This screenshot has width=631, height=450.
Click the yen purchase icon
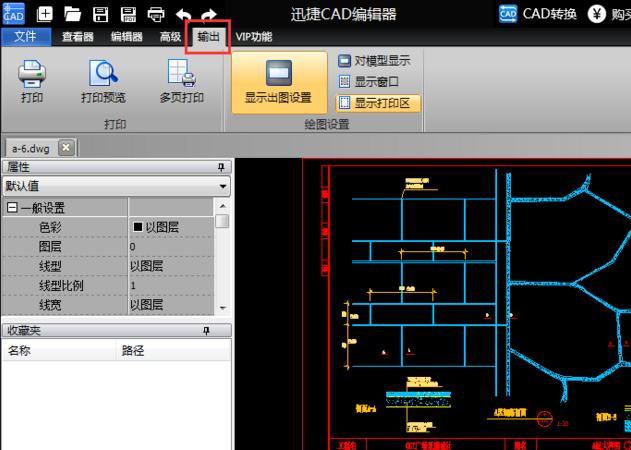[596, 14]
